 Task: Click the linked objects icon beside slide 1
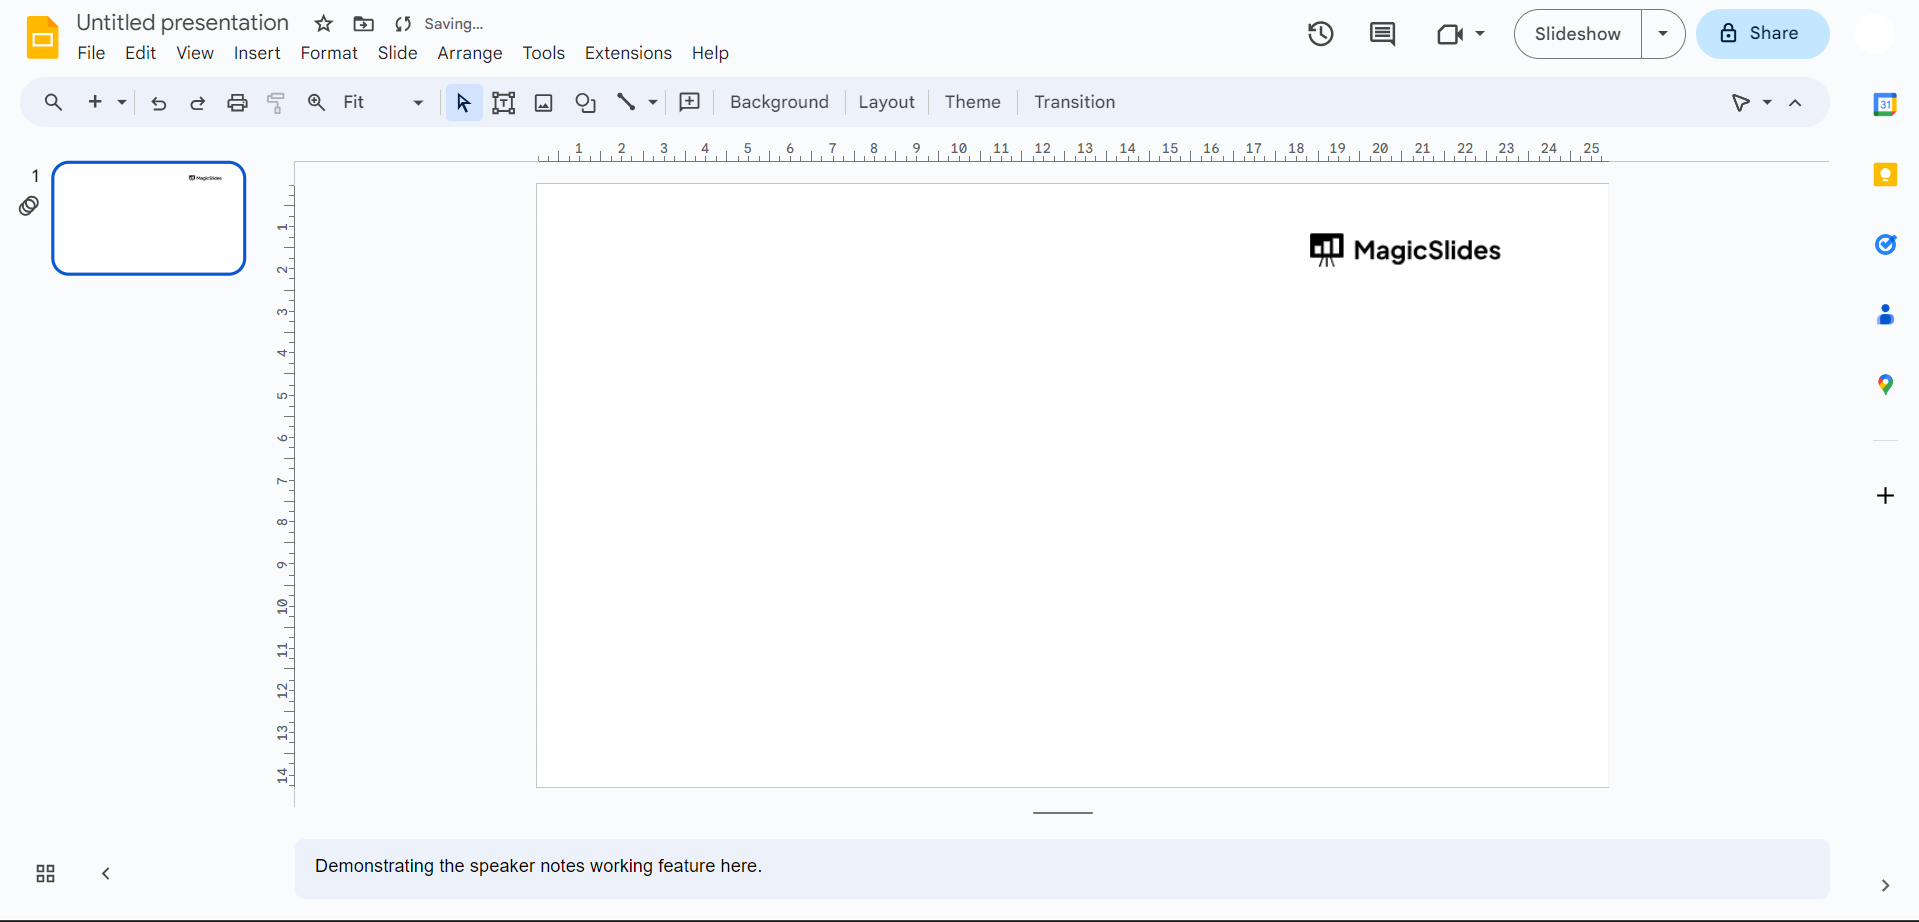pyautogui.click(x=29, y=206)
